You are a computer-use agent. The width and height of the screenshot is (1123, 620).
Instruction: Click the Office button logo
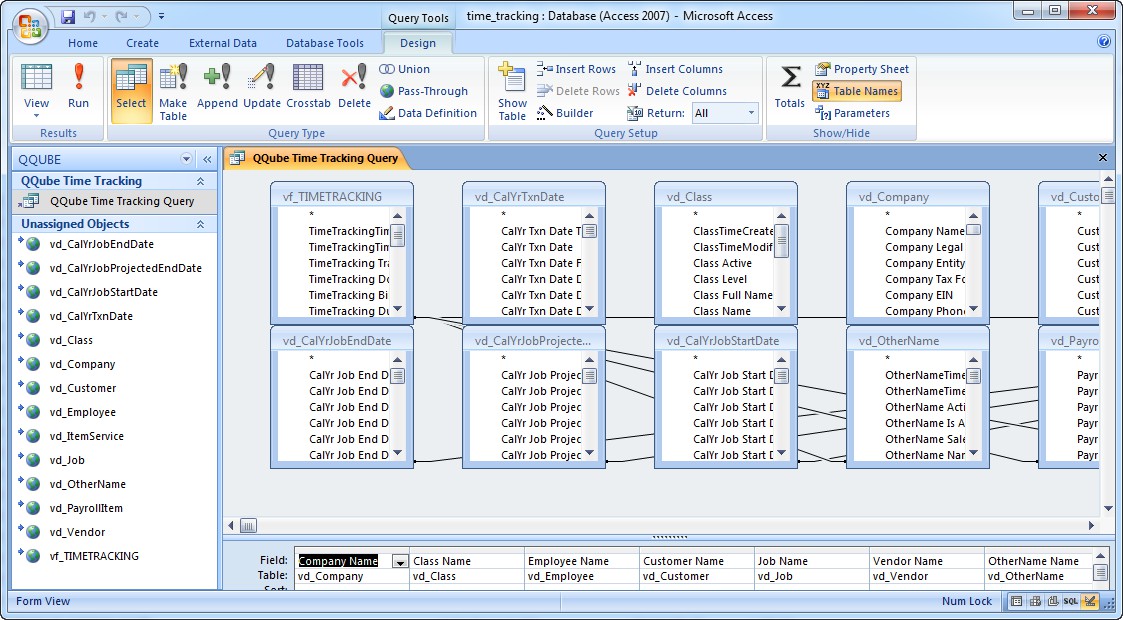coord(30,26)
